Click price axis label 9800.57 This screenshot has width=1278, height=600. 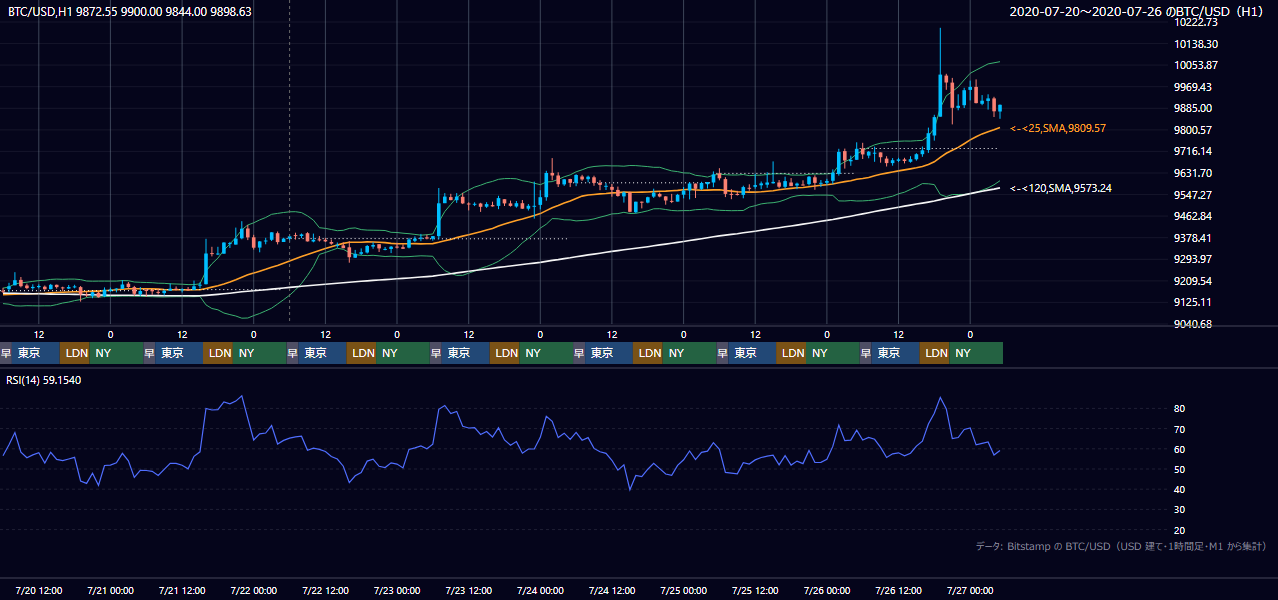point(1193,130)
